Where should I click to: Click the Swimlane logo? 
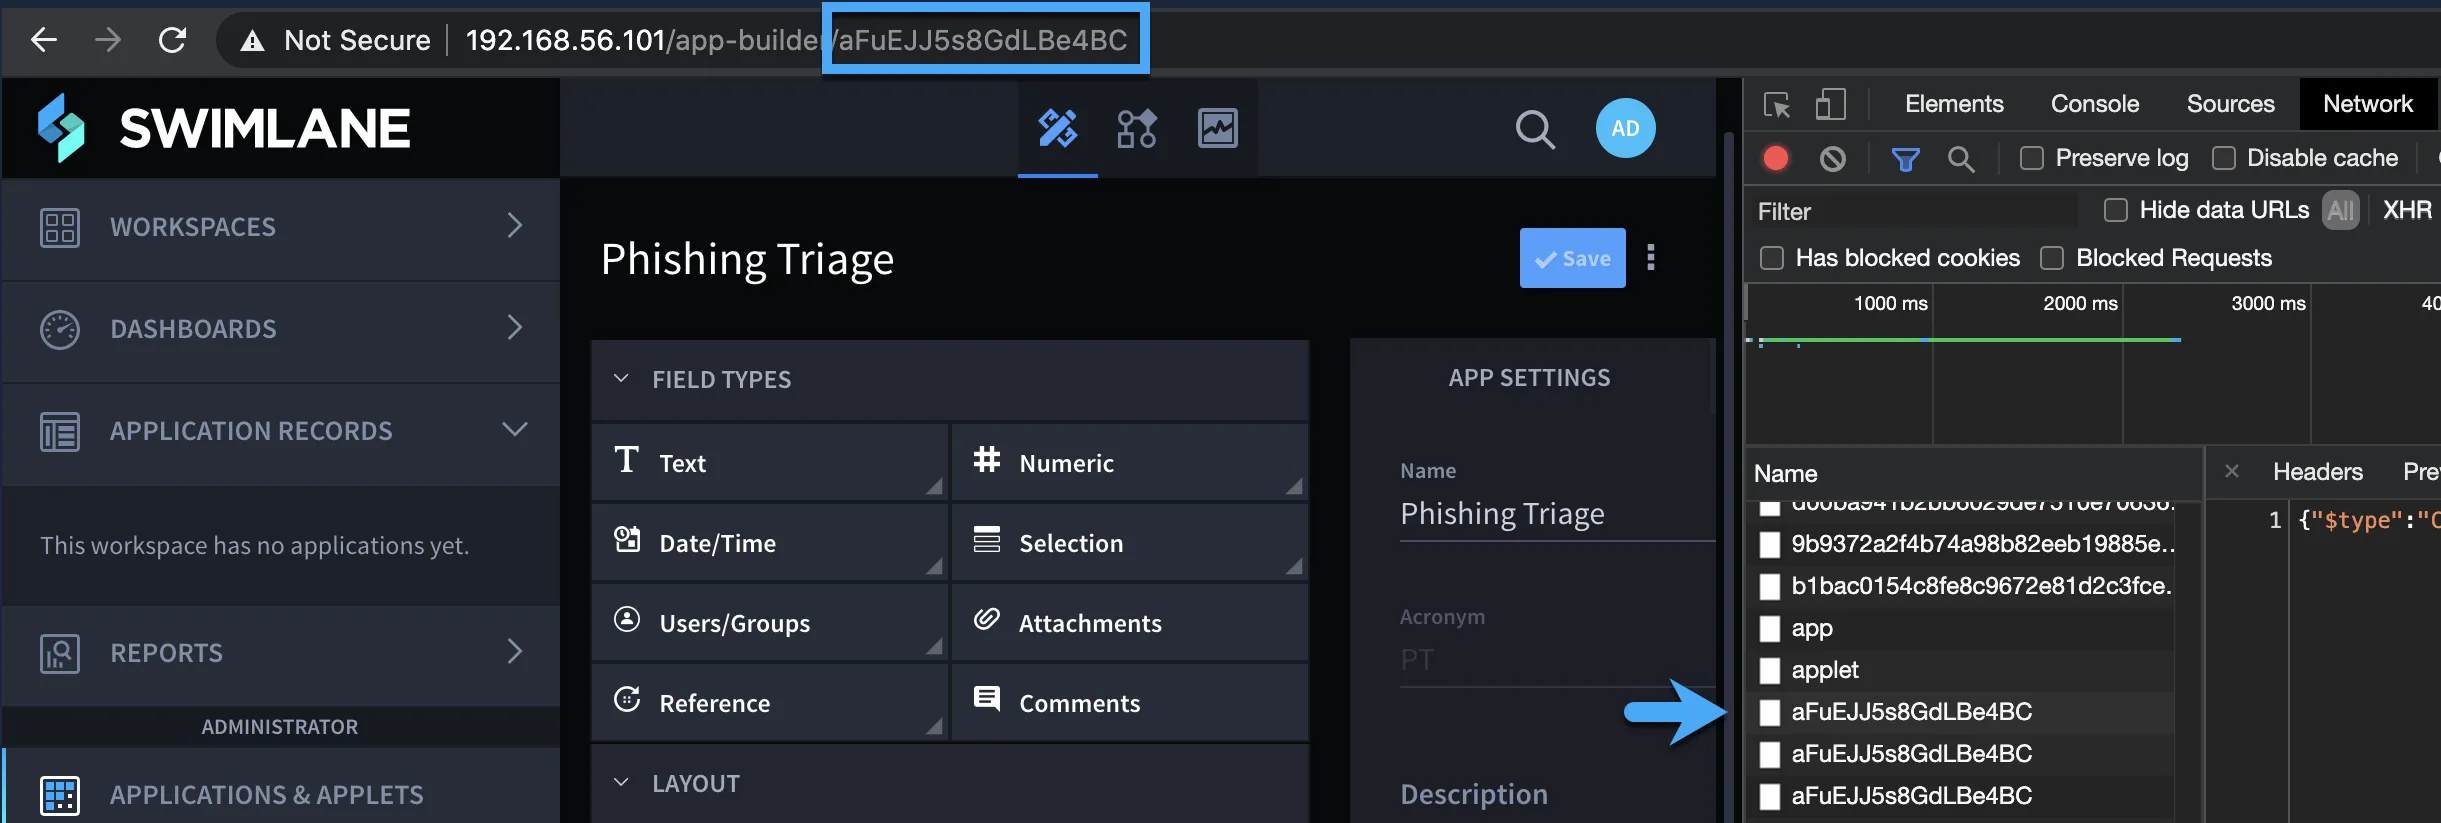224,128
